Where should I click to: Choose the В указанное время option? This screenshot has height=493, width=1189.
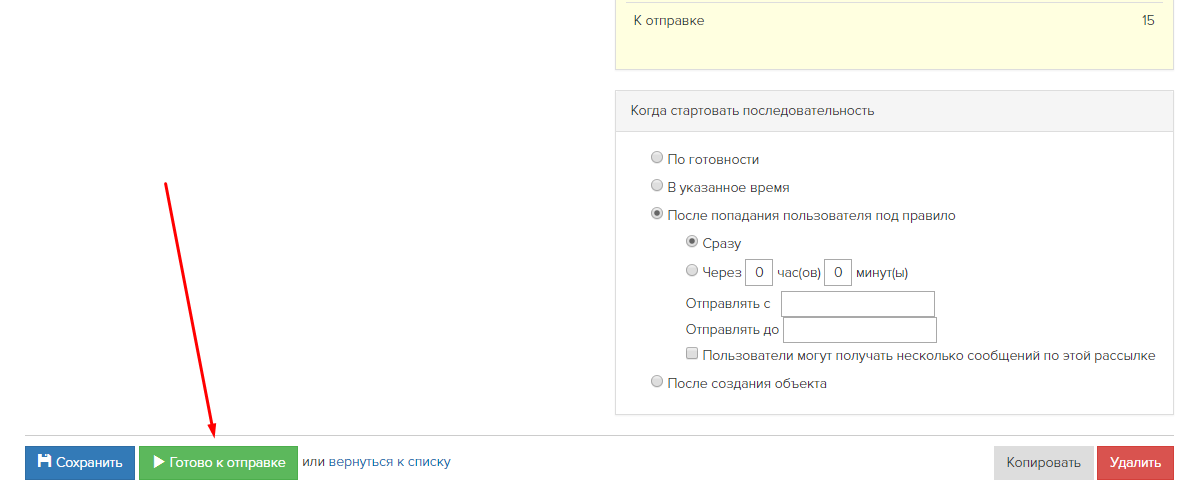coord(657,185)
